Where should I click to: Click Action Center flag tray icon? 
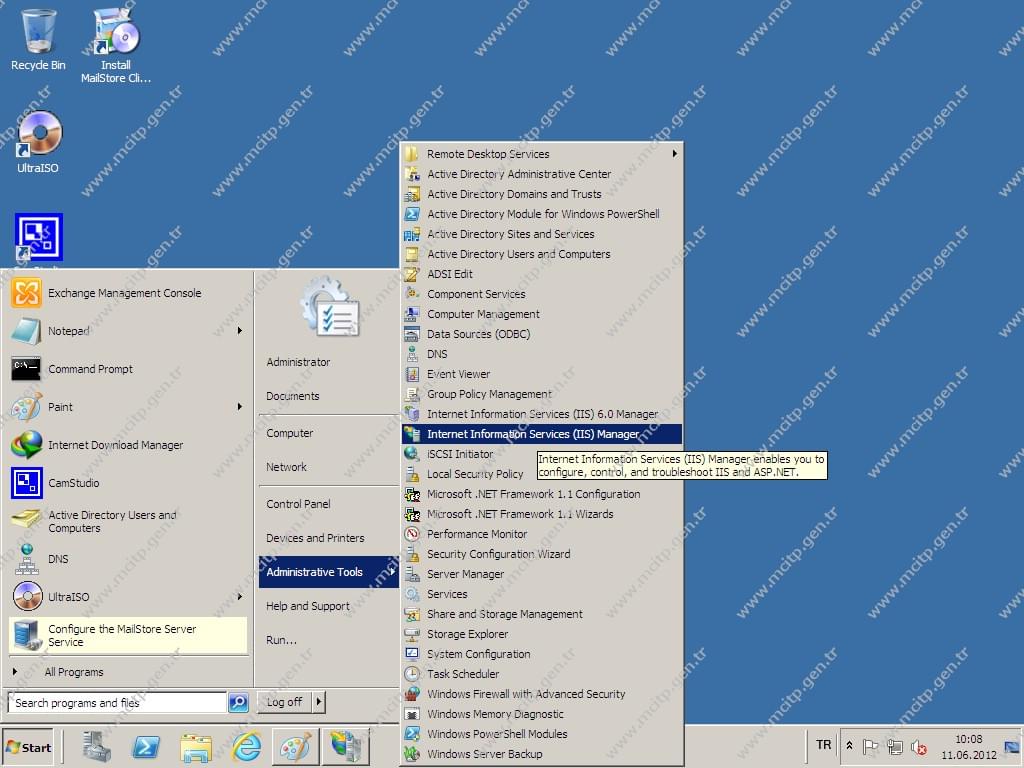(x=870, y=746)
